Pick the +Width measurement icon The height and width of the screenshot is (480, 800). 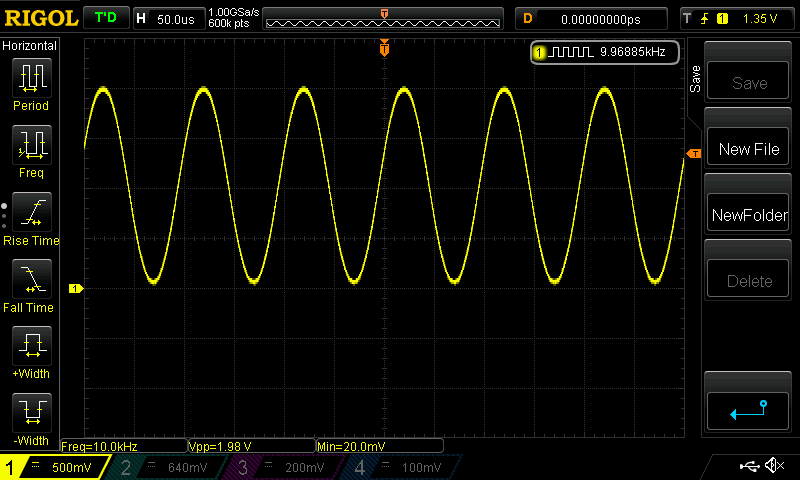31,347
